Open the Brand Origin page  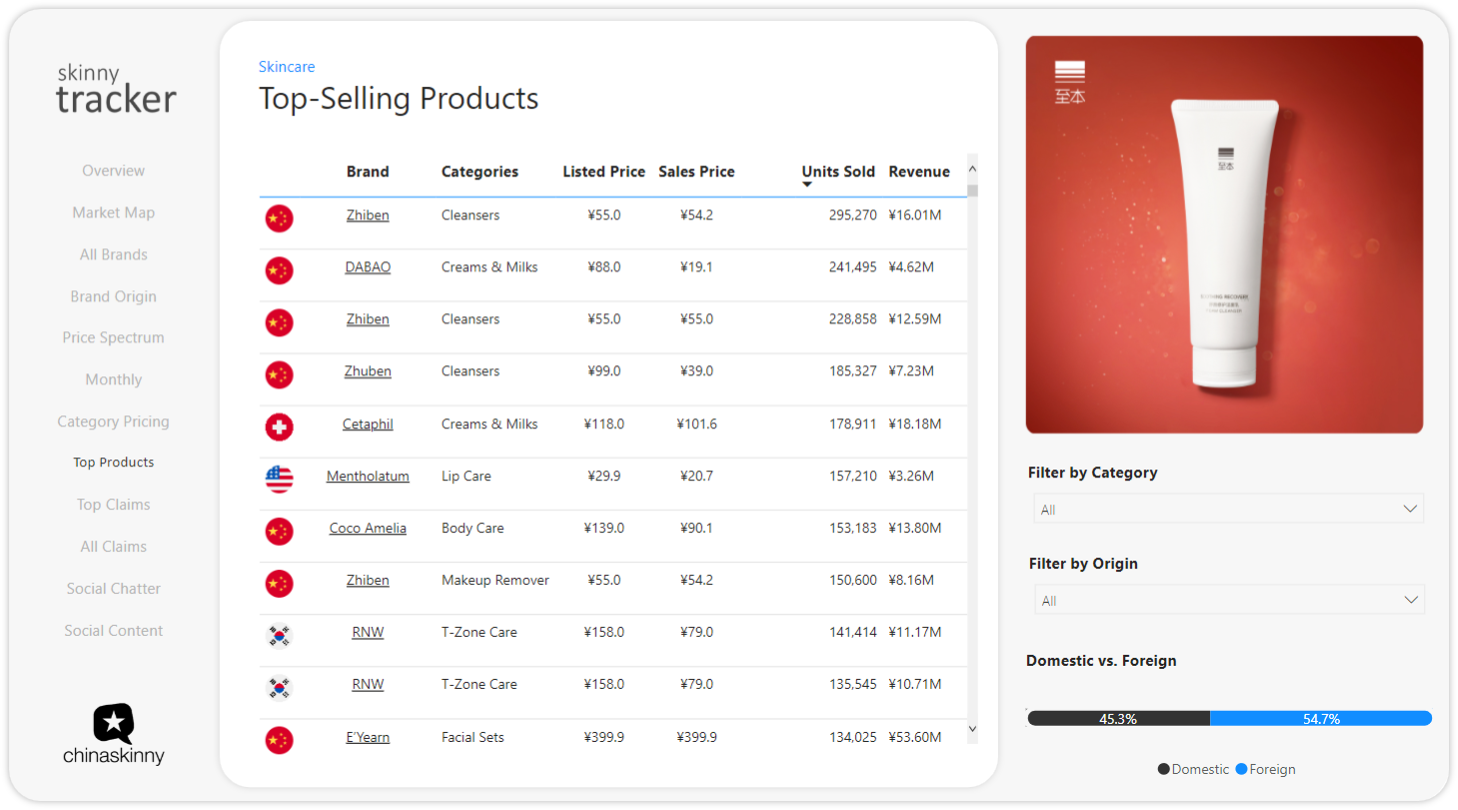click(114, 297)
